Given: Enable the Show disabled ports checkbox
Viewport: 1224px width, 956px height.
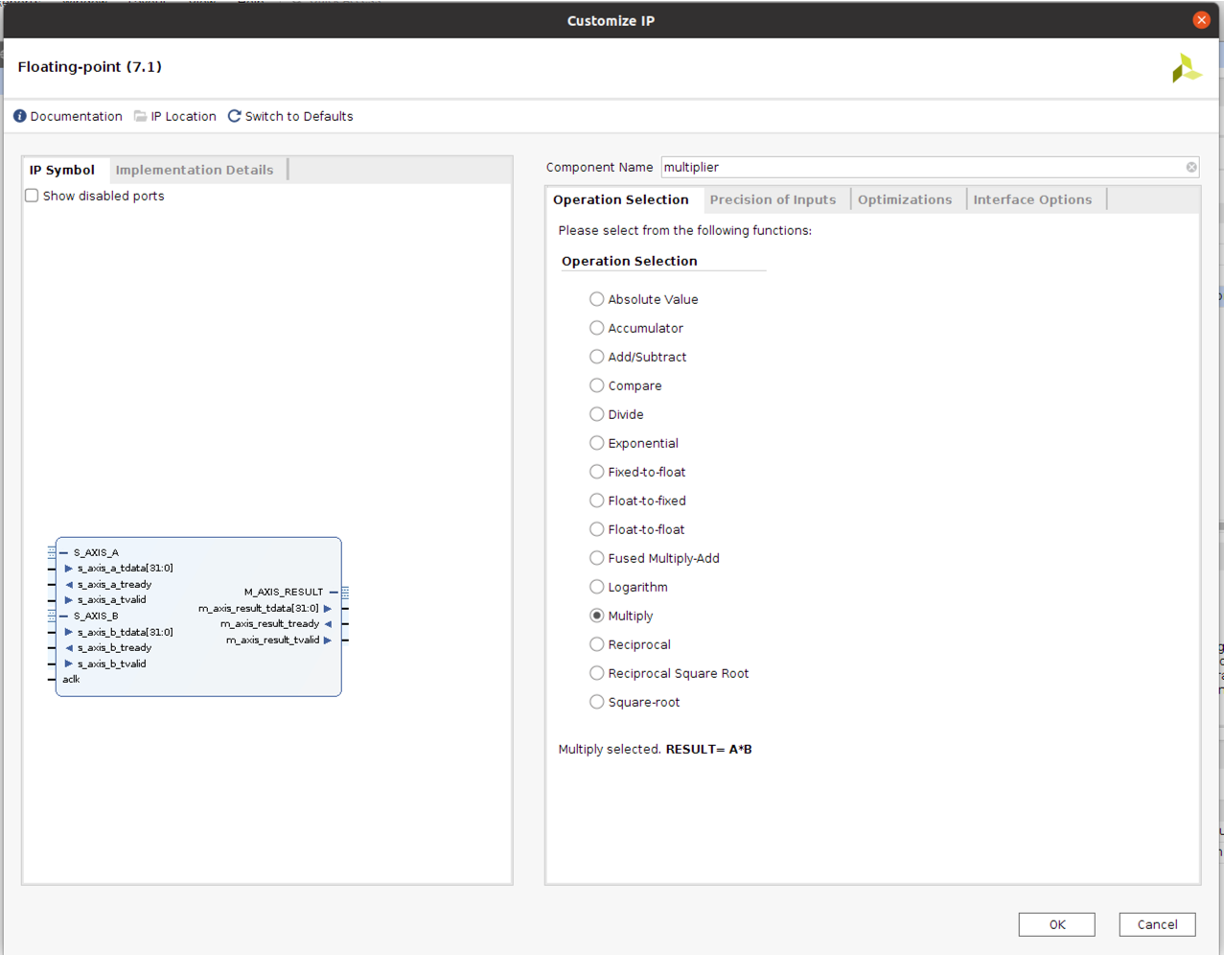Looking at the screenshot, I should pyautogui.click(x=32, y=196).
